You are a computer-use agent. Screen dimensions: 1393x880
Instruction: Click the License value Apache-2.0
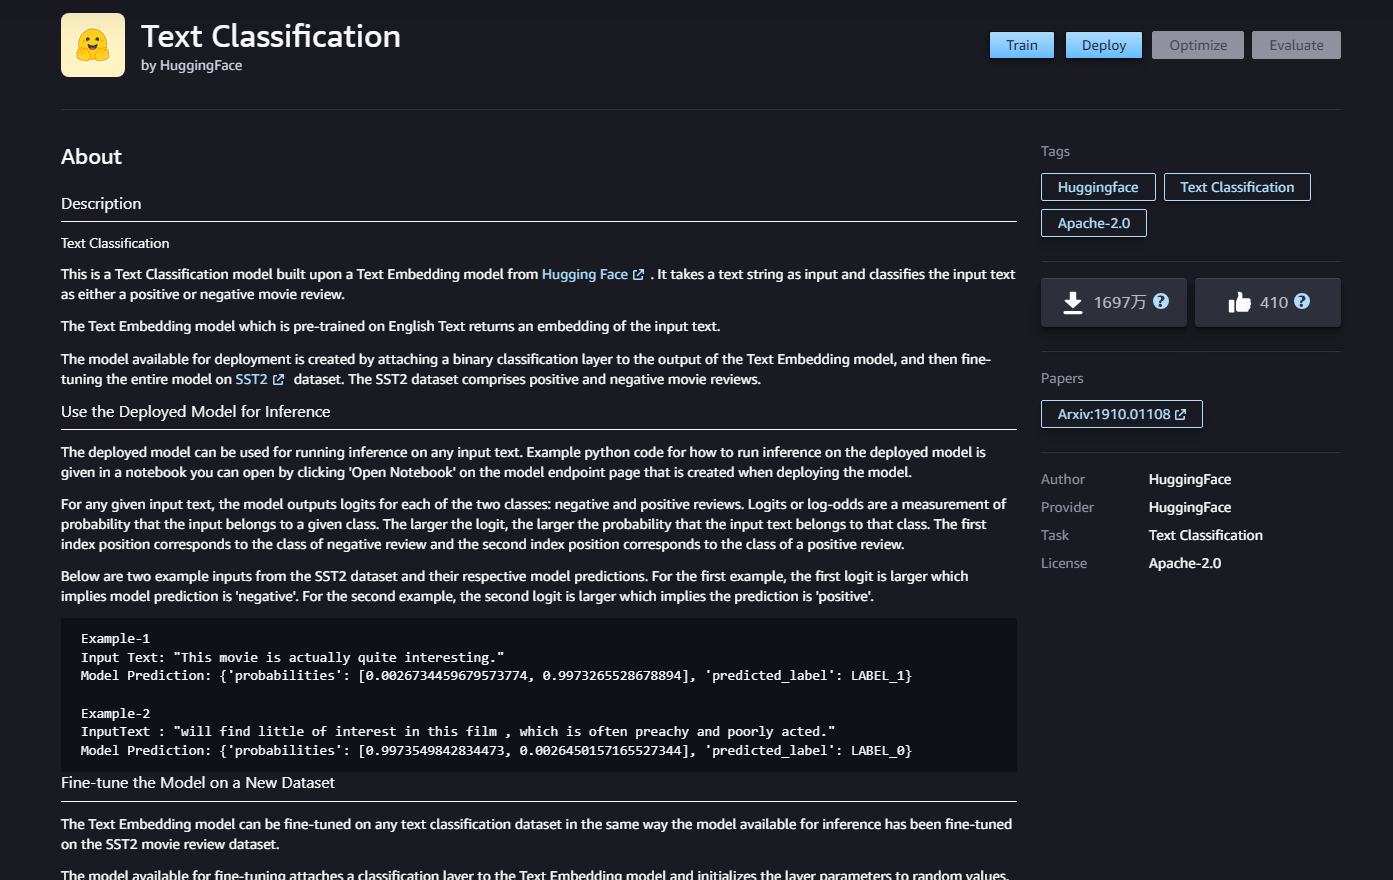pos(1185,563)
